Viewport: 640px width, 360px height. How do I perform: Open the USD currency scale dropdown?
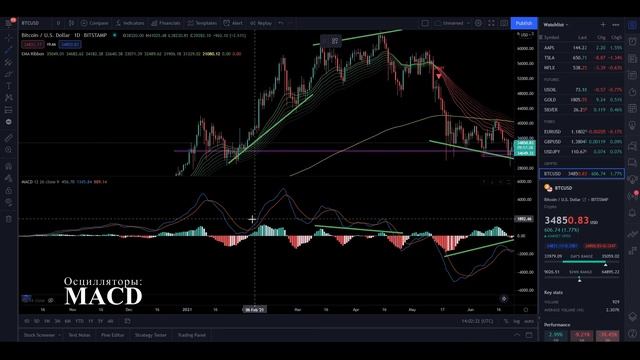526,35
